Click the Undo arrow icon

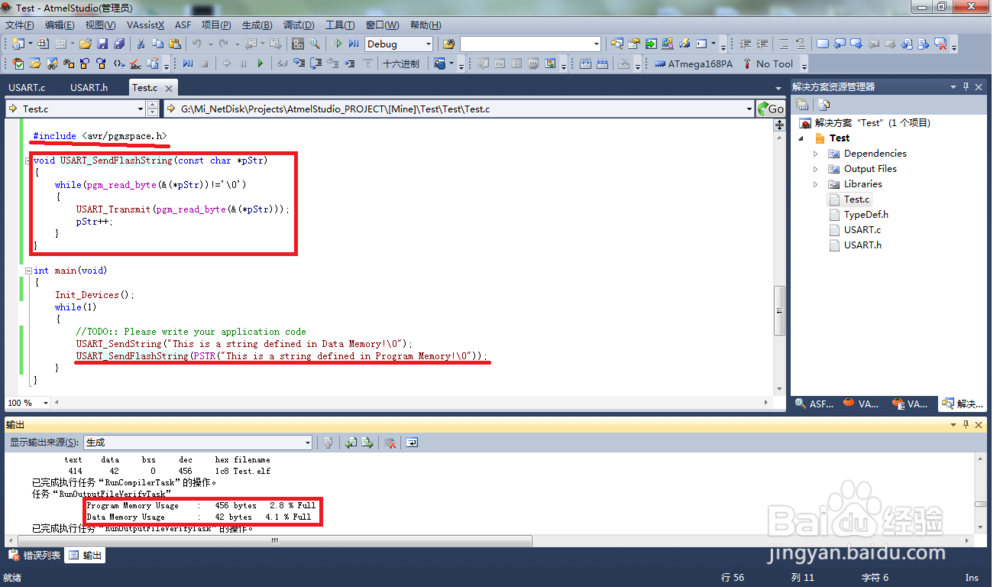(196, 44)
